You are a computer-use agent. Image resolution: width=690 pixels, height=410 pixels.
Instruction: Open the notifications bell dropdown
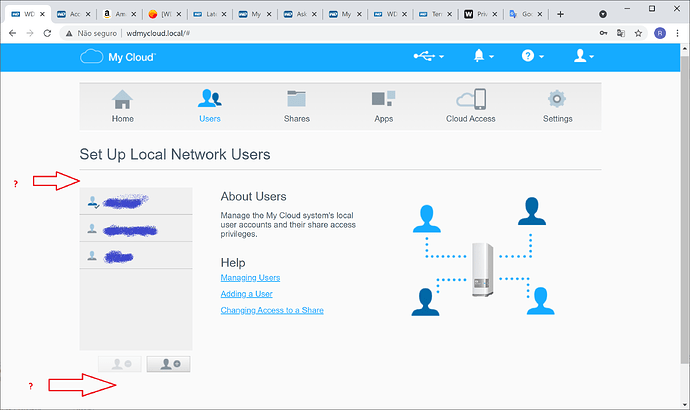[483, 56]
